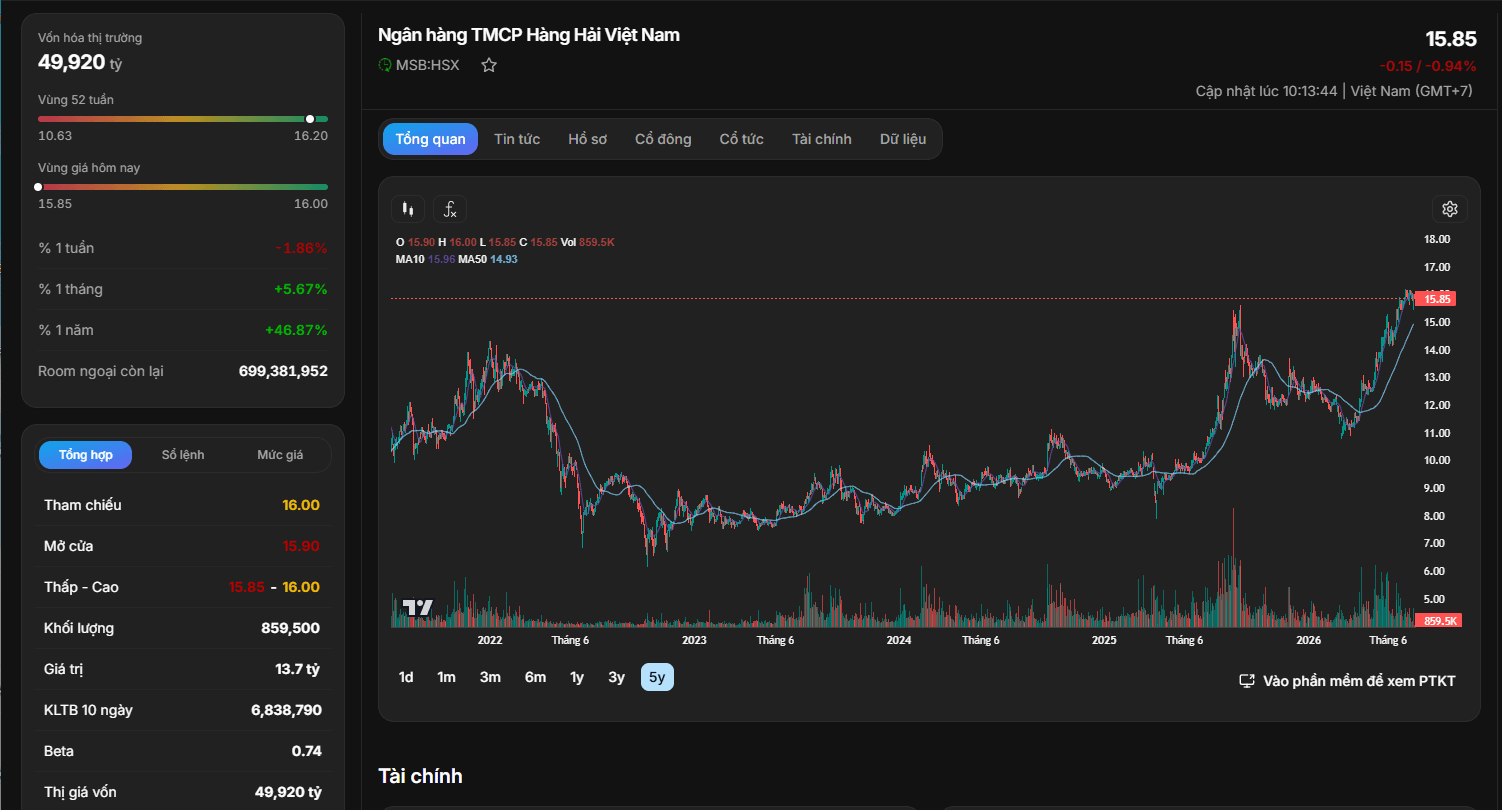Click monitor icon beside Vào phần mềm
This screenshot has height=810, width=1502.
(x=1247, y=681)
